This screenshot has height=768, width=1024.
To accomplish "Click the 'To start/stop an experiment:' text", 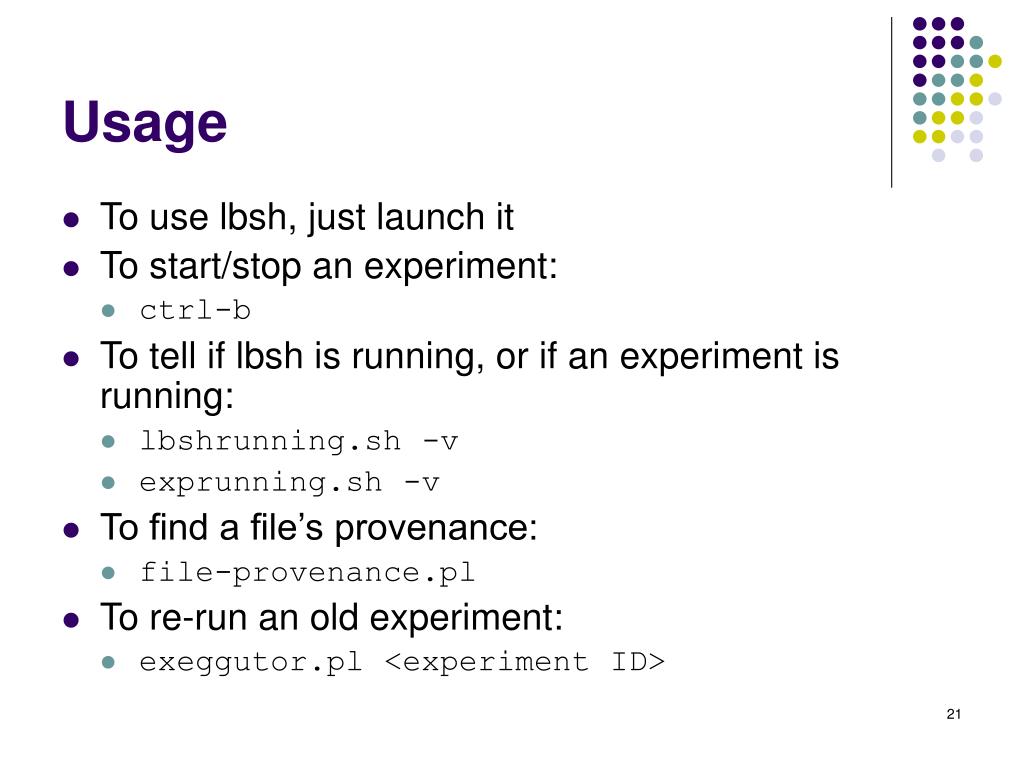I will tap(329, 266).
